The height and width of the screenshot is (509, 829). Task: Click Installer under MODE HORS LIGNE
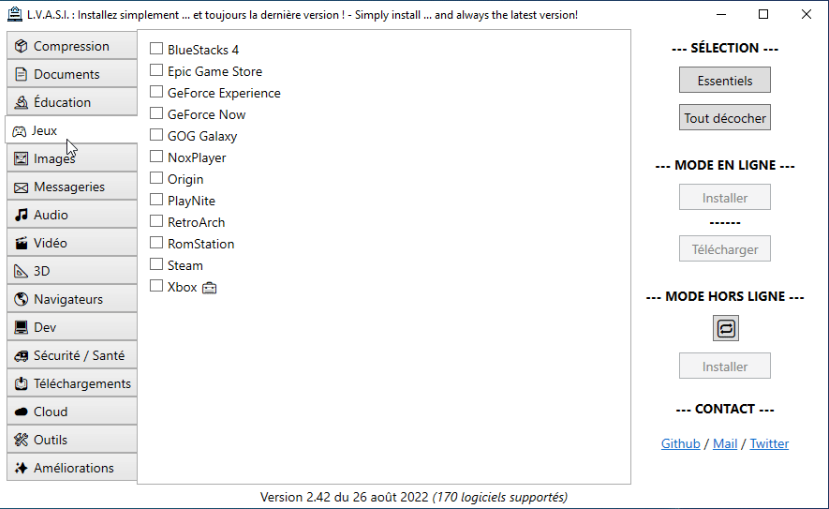(725, 366)
